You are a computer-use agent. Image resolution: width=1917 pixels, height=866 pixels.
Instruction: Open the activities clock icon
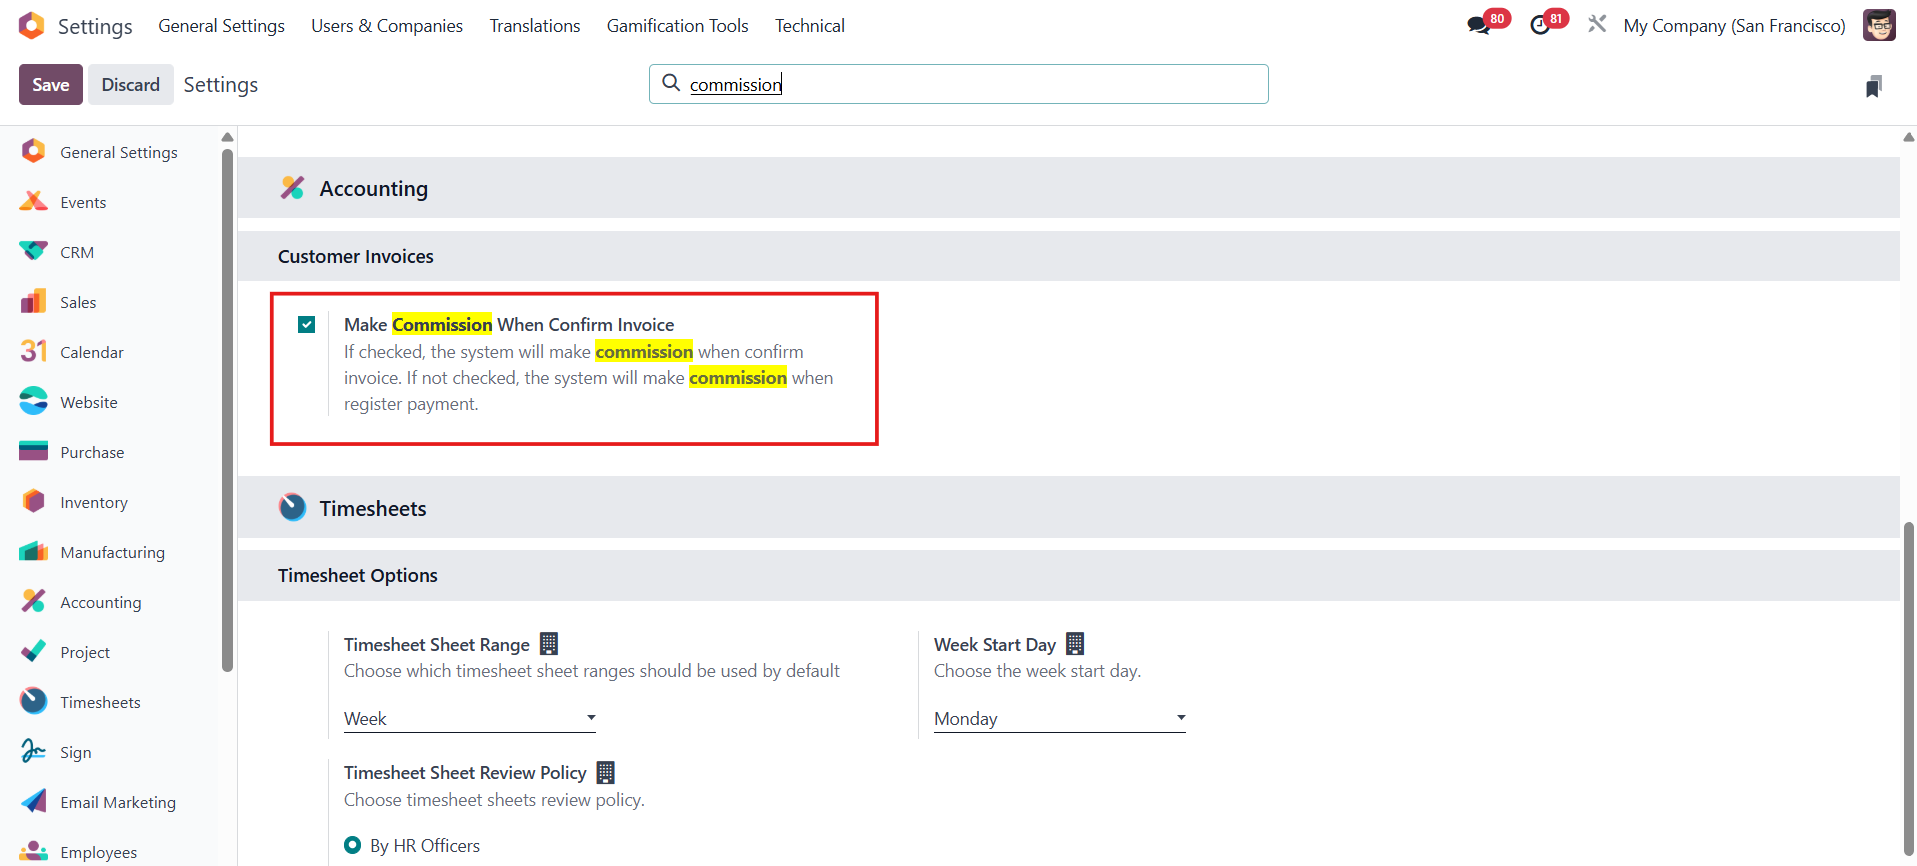[1540, 26]
